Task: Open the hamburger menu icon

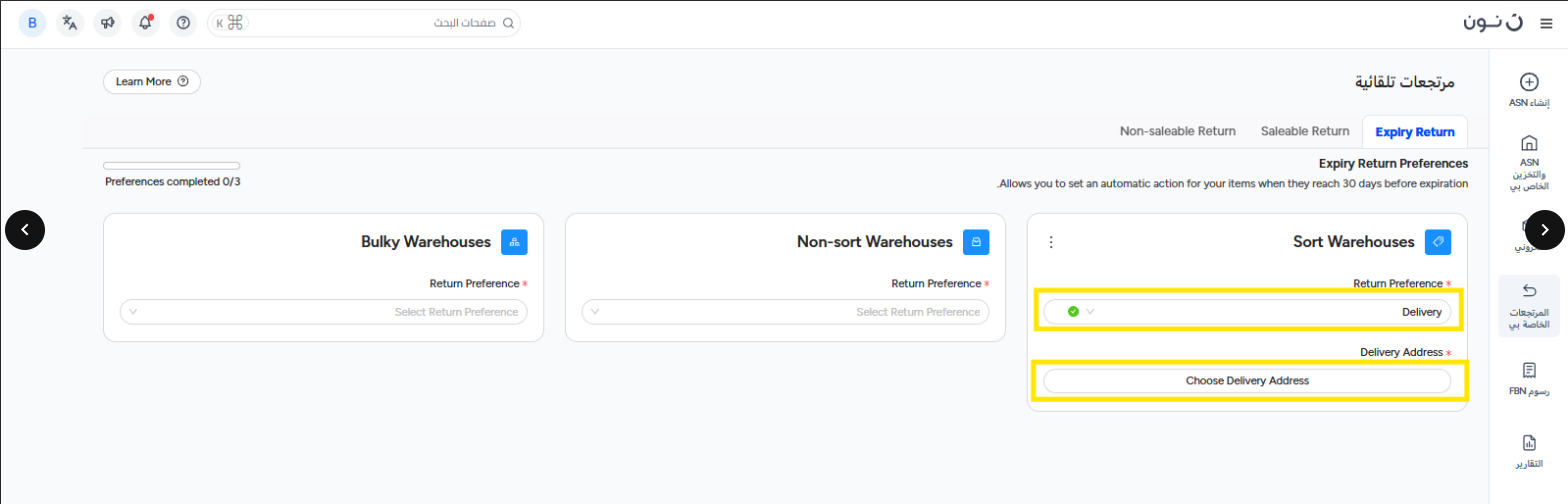Action: point(1545,23)
